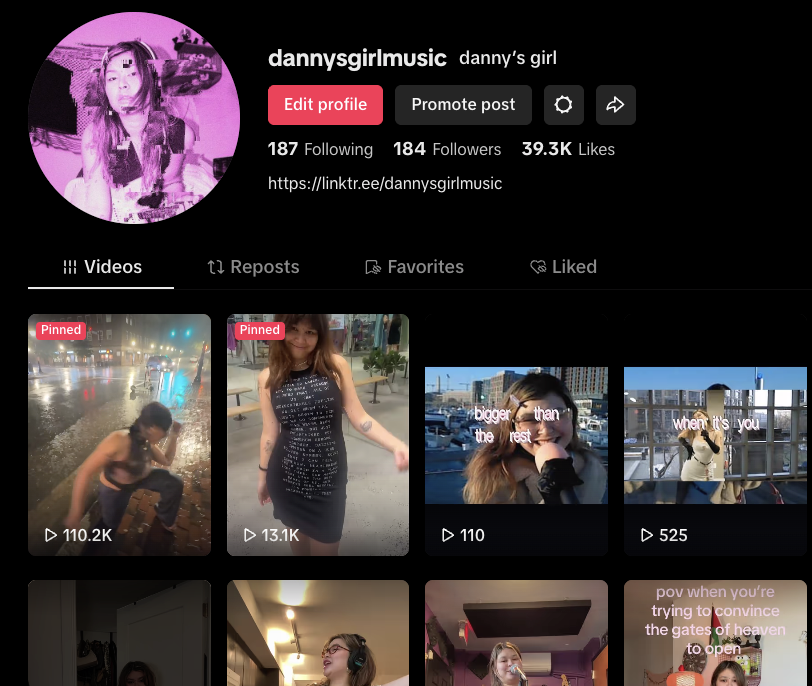Open profile settings via the gear icon
Image resolution: width=812 pixels, height=686 pixels.
[x=563, y=104]
